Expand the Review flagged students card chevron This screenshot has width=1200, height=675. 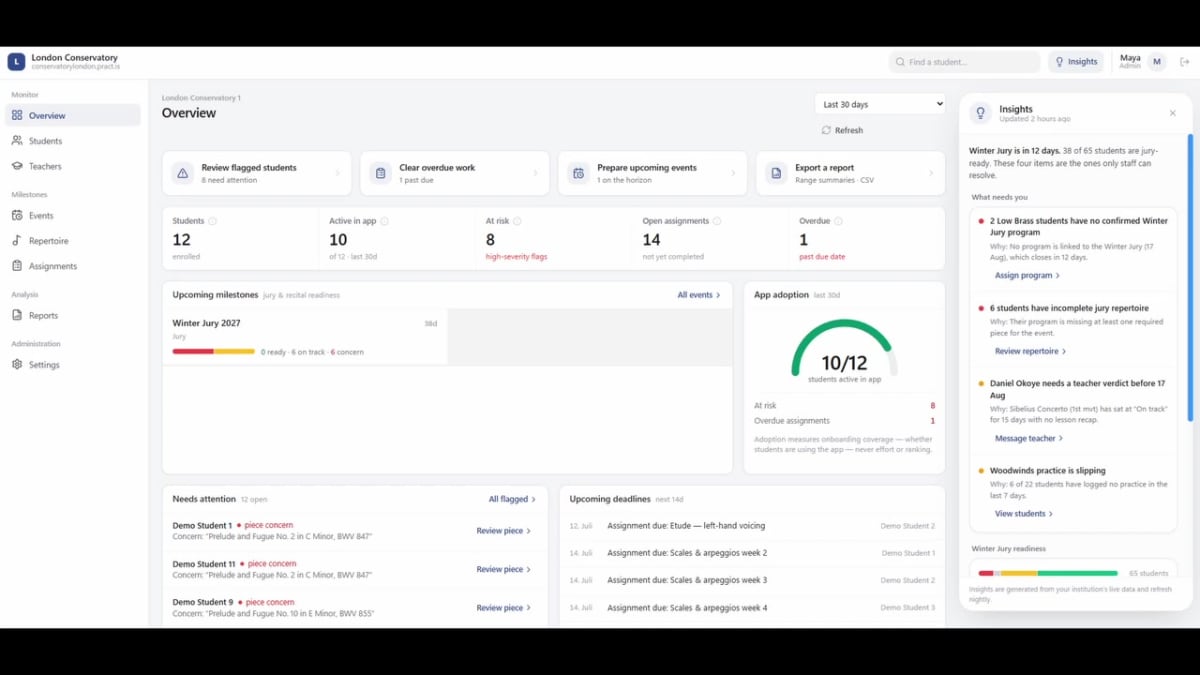[336, 173]
